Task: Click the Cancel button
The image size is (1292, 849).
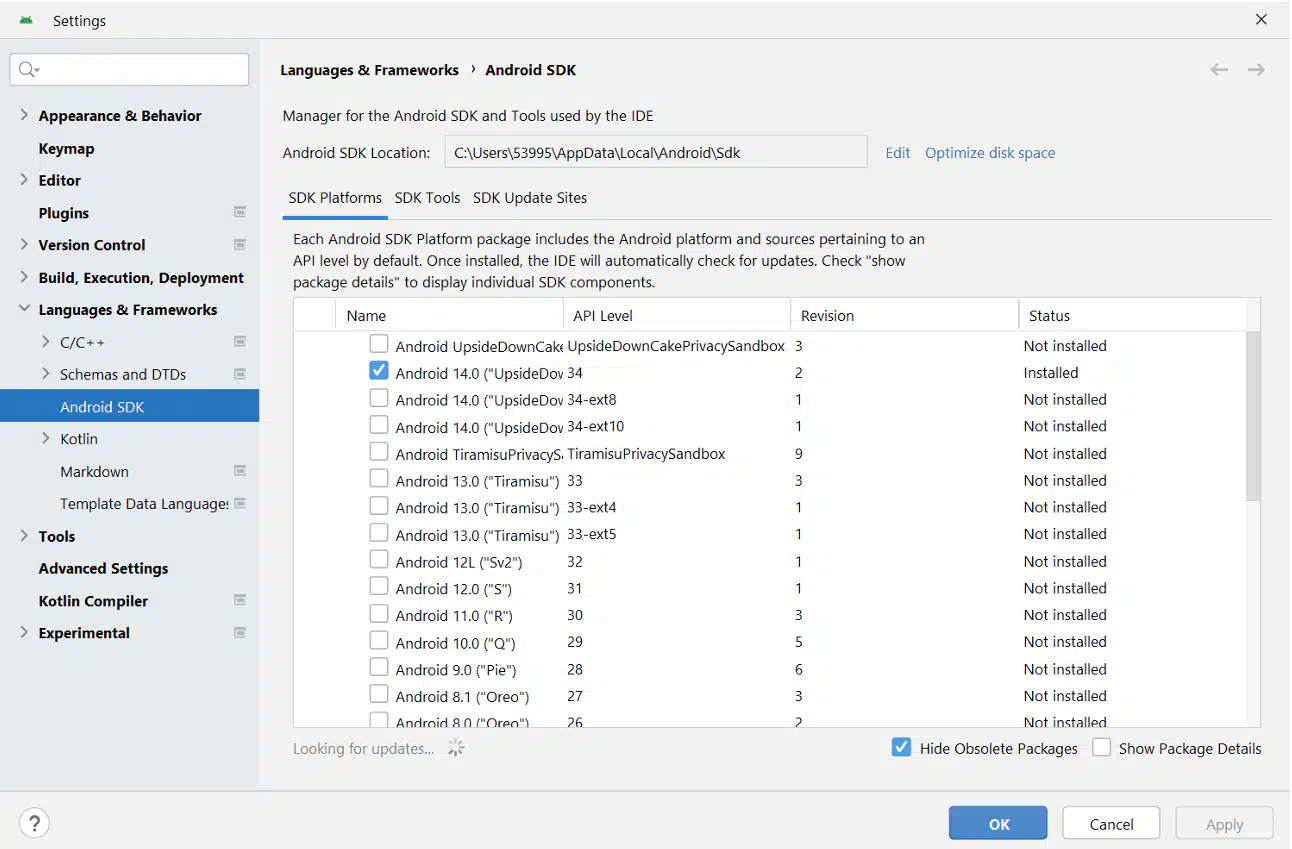Action: point(1111,824)
